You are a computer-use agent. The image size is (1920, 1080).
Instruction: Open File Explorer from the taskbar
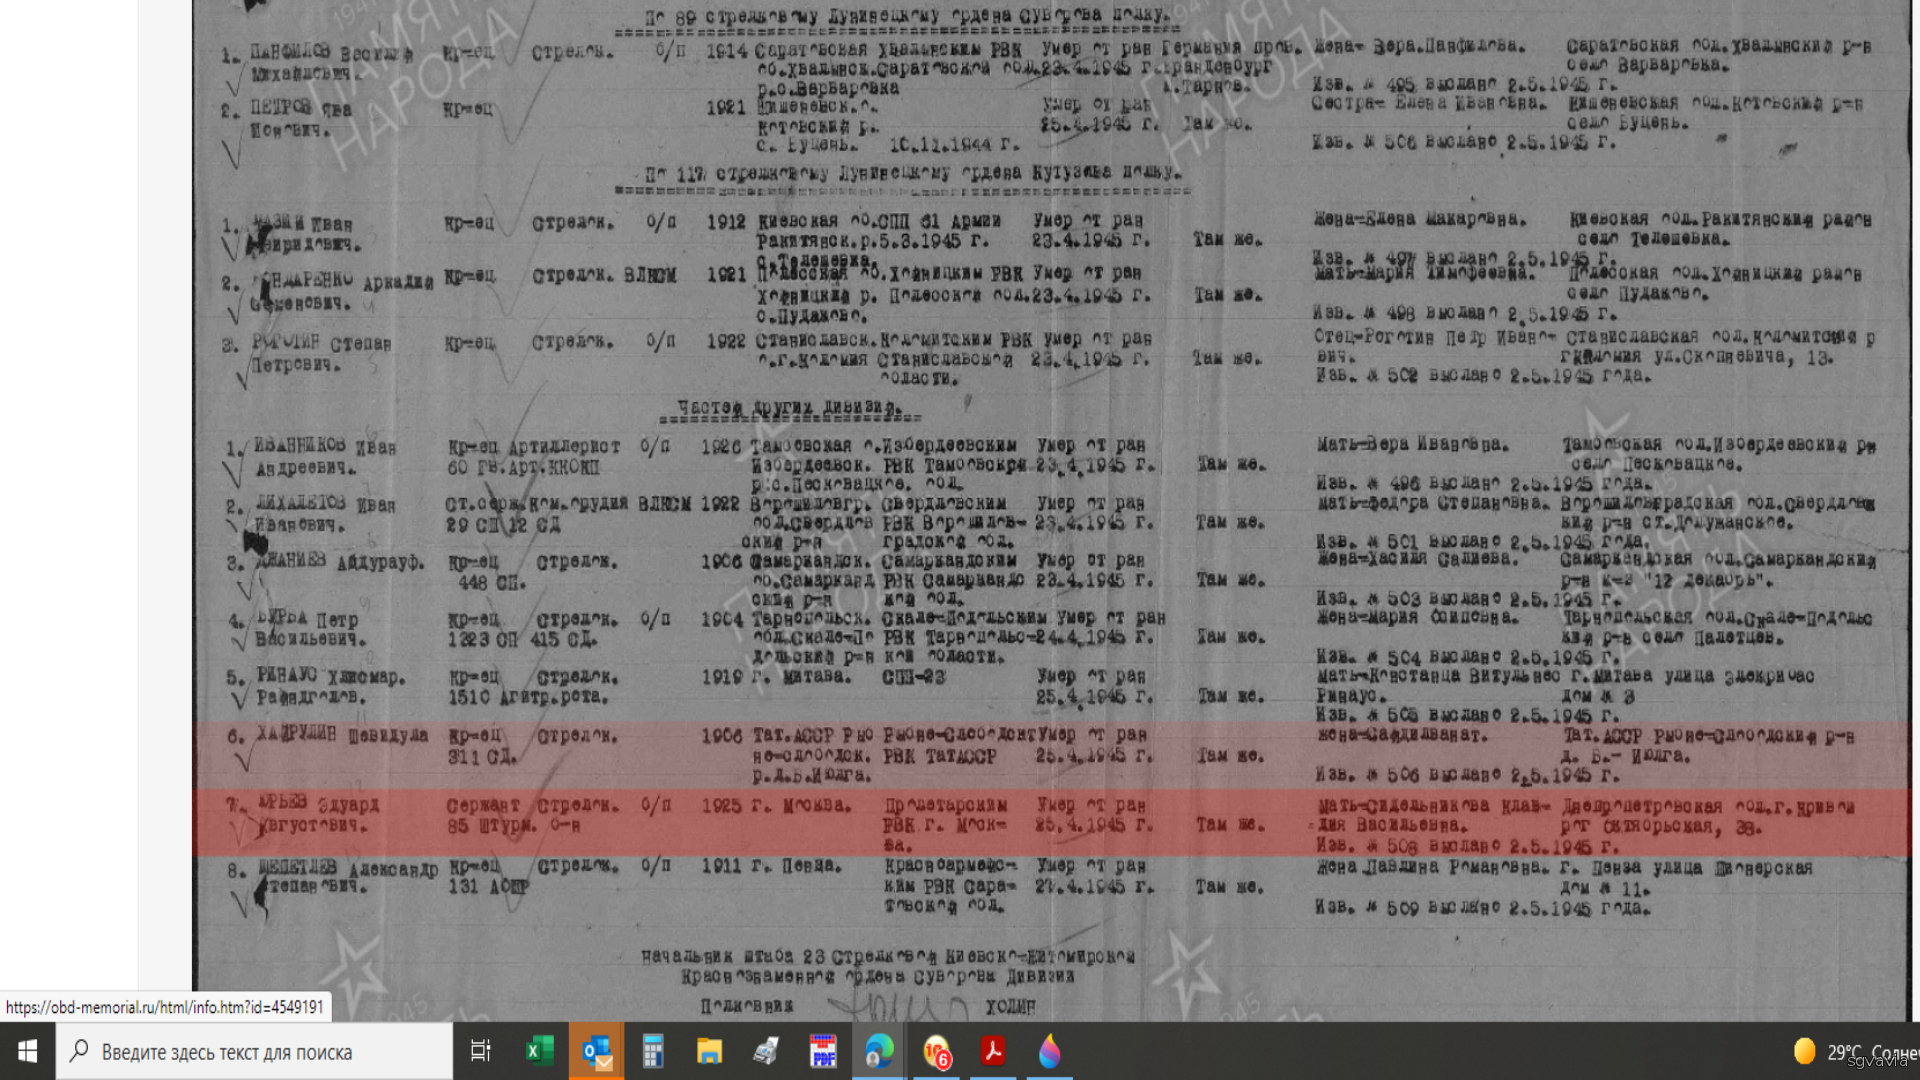709,1051
